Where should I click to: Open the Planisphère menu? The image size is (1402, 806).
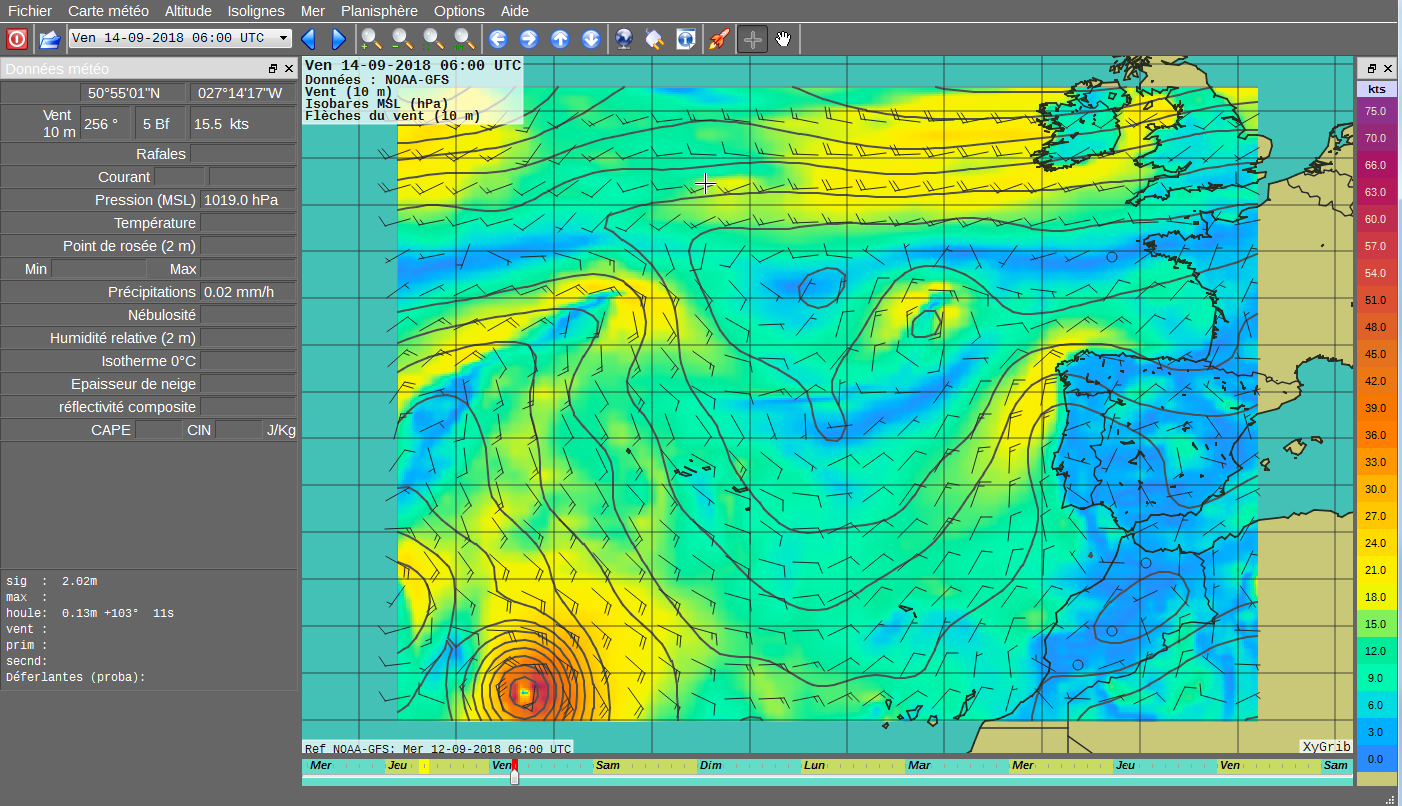379,11
